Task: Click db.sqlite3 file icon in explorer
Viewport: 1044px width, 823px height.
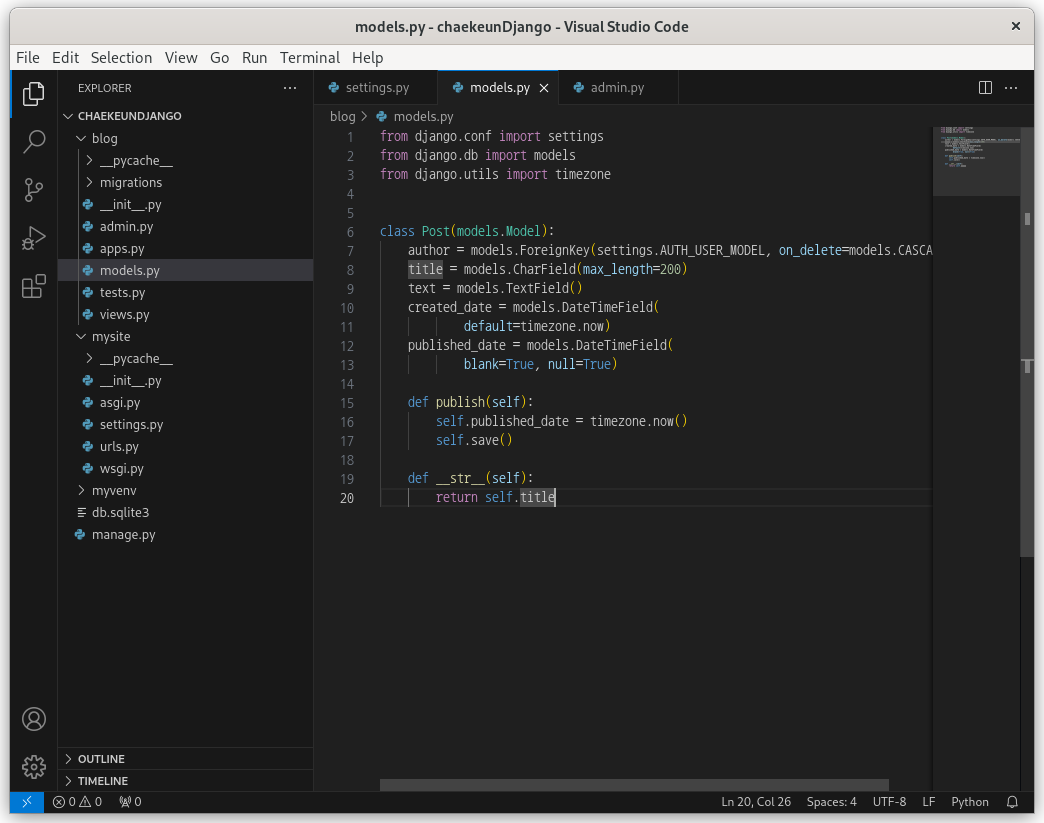Action: [81, 512]
